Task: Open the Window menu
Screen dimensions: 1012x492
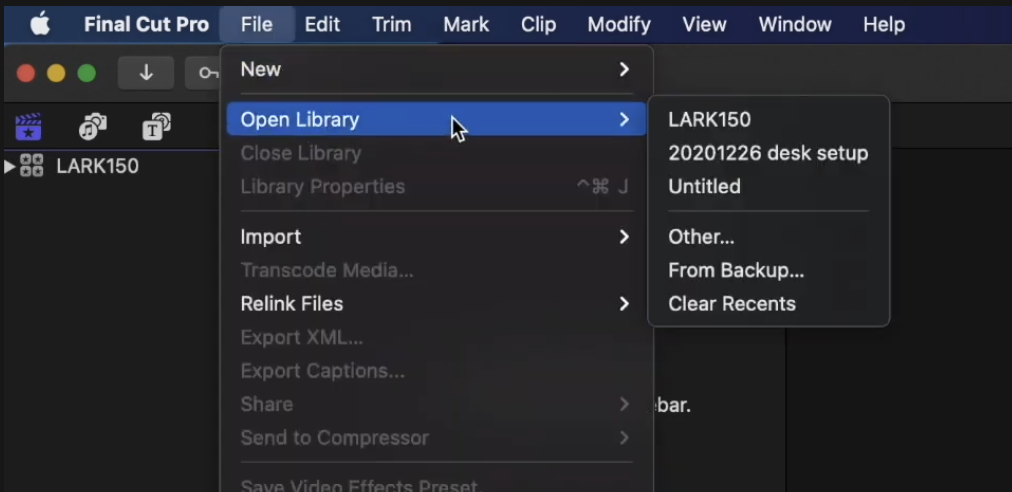Action: click(x=794, y=25)
